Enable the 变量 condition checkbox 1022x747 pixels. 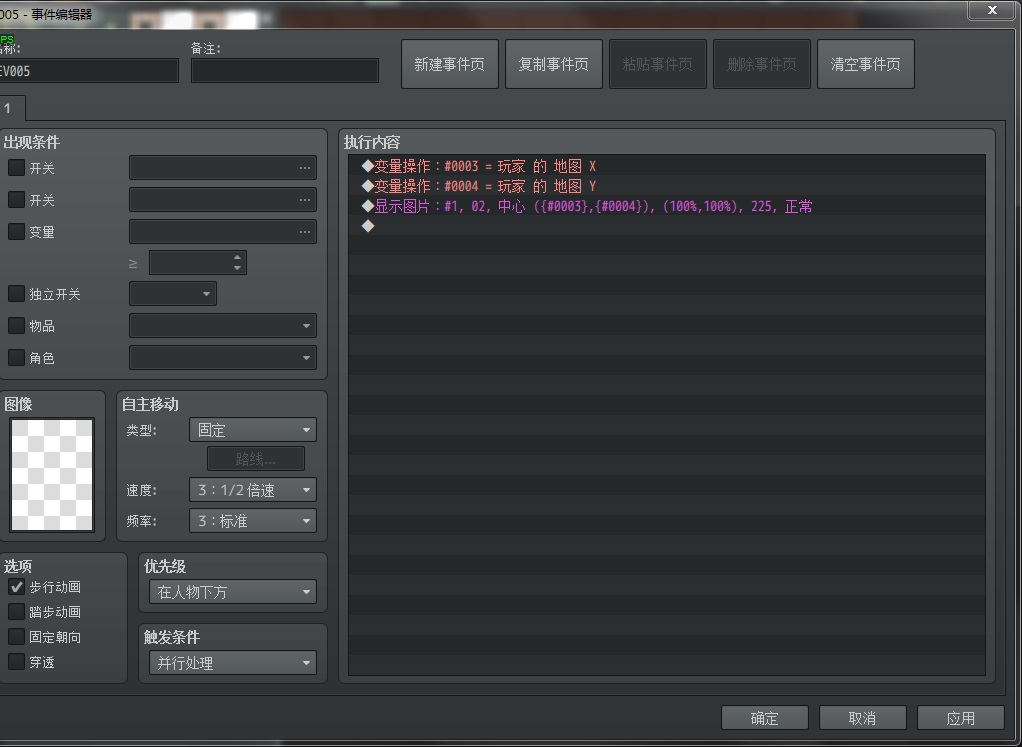tap(16, 231)
